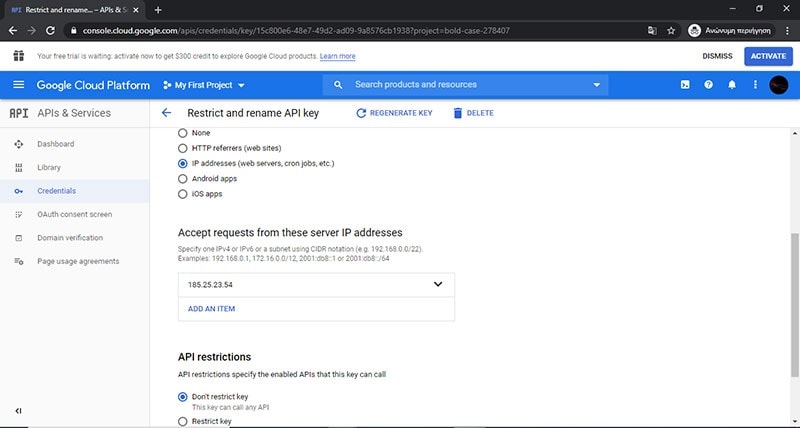Viewport: 800px width, 428px height.
Task: Open the help question mark icon
Action: 709,85
